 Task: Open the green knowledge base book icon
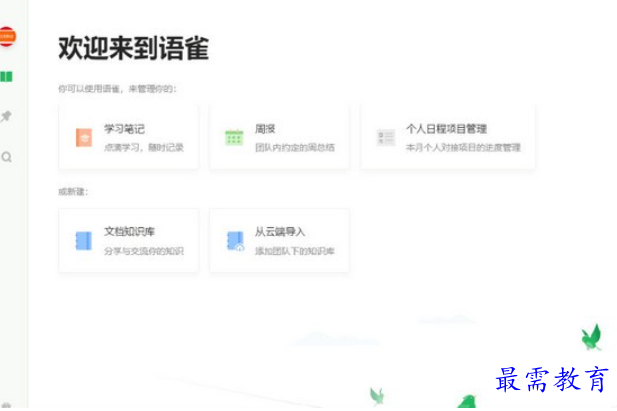click(x=7, y=76)
